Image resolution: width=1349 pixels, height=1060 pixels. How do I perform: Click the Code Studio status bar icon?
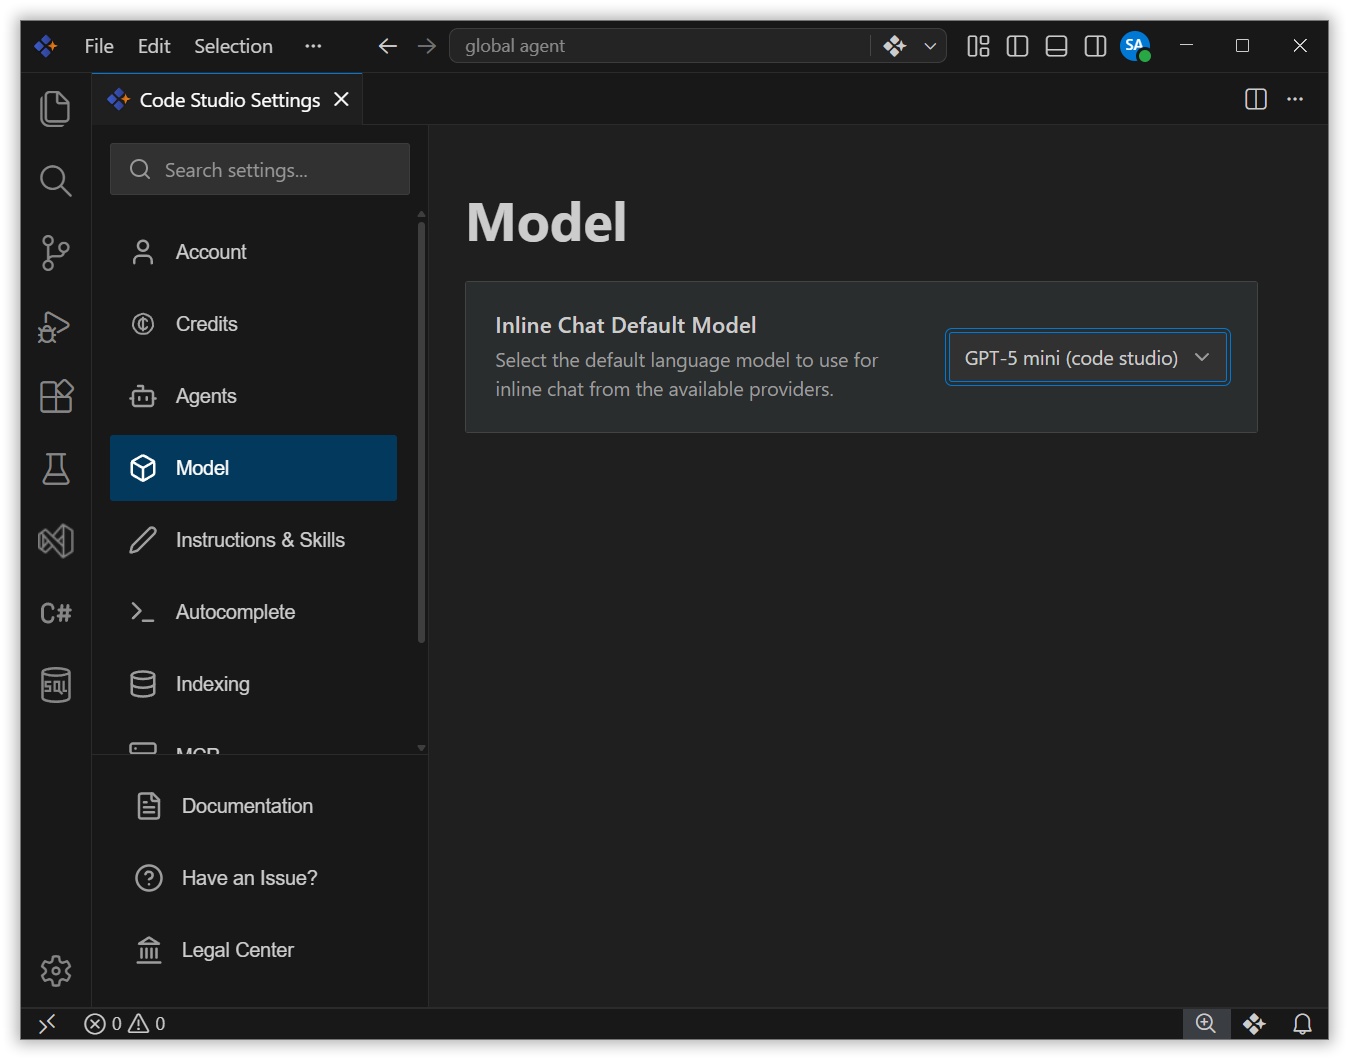coord(1254,1024)
